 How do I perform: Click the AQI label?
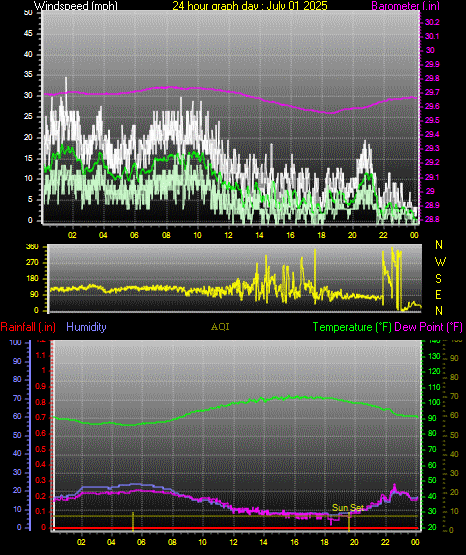pyautogui.click(x=220, y=327)
